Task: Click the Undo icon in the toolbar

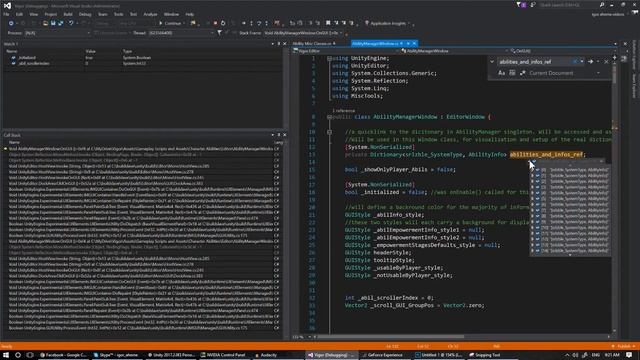Action: (71, 23)
